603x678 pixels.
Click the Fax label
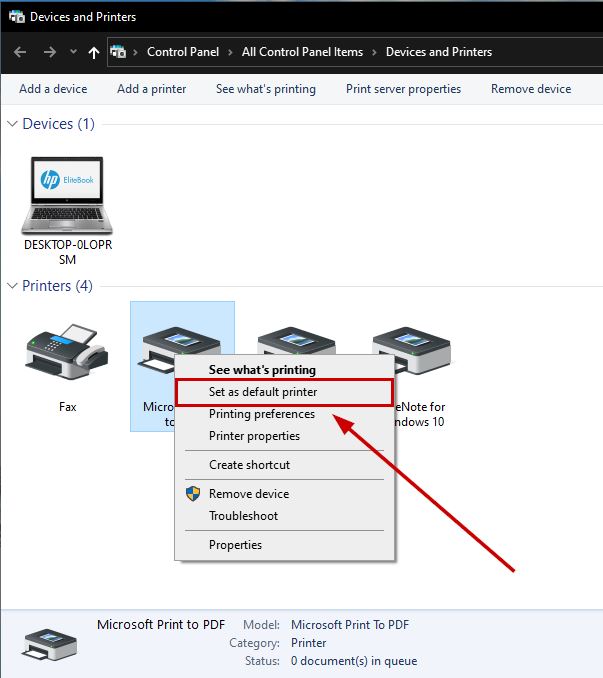pyautogui.click(x=67, y=407)
